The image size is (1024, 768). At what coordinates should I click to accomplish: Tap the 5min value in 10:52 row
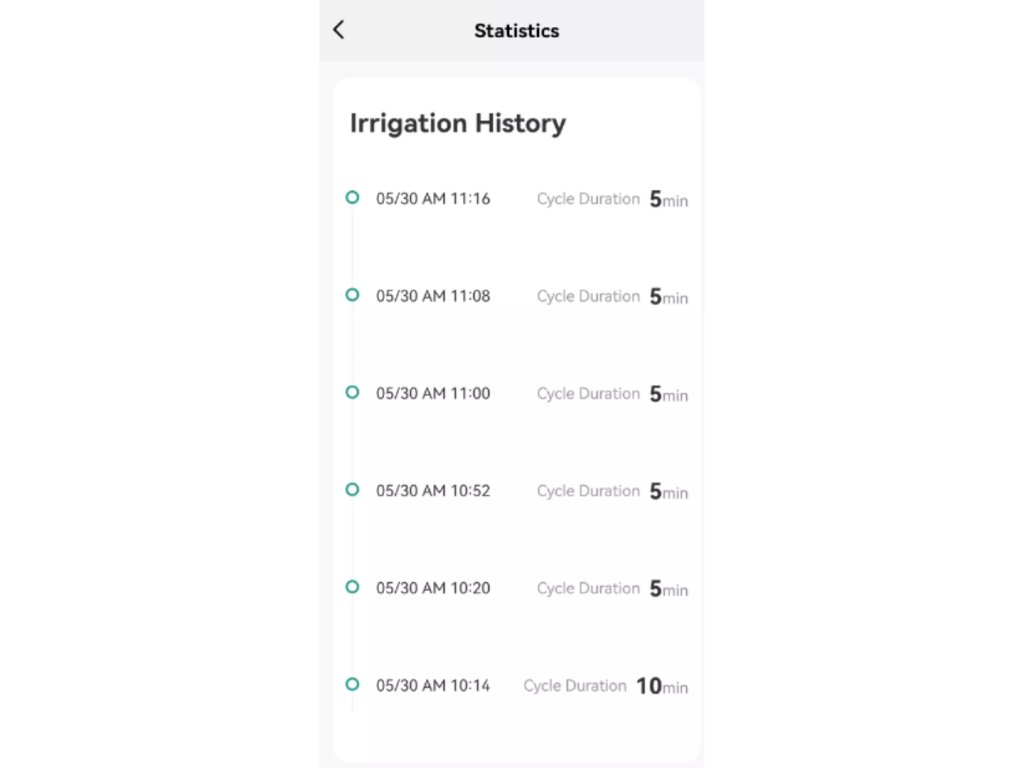tap(668, 491)
